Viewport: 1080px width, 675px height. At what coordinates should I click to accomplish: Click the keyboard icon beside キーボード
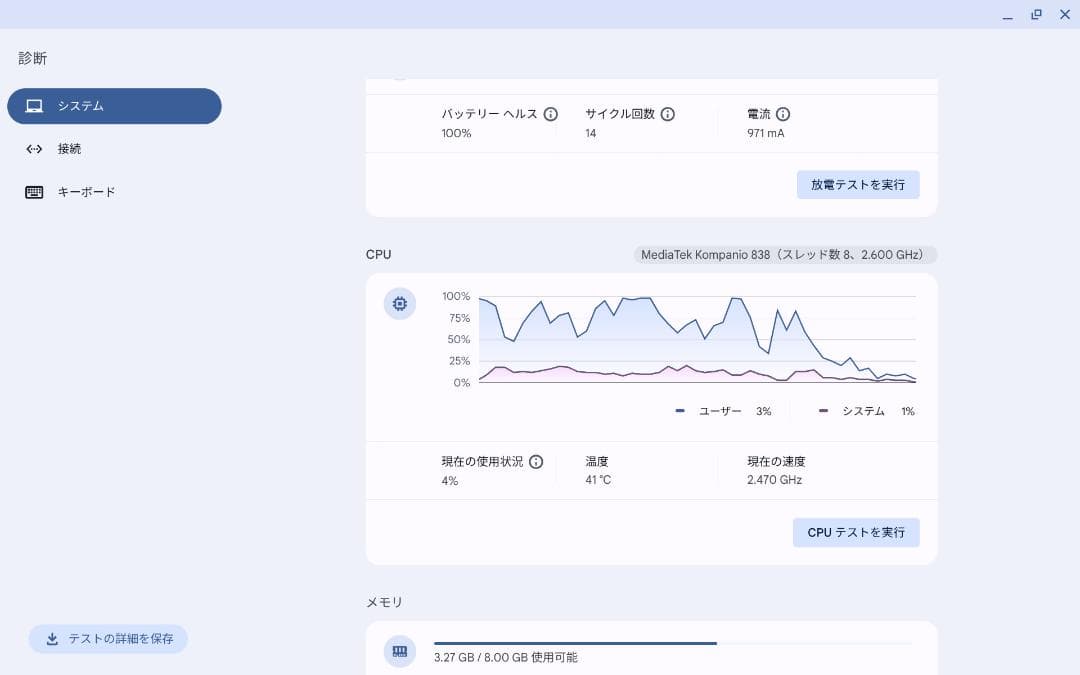tap(34, 192)
